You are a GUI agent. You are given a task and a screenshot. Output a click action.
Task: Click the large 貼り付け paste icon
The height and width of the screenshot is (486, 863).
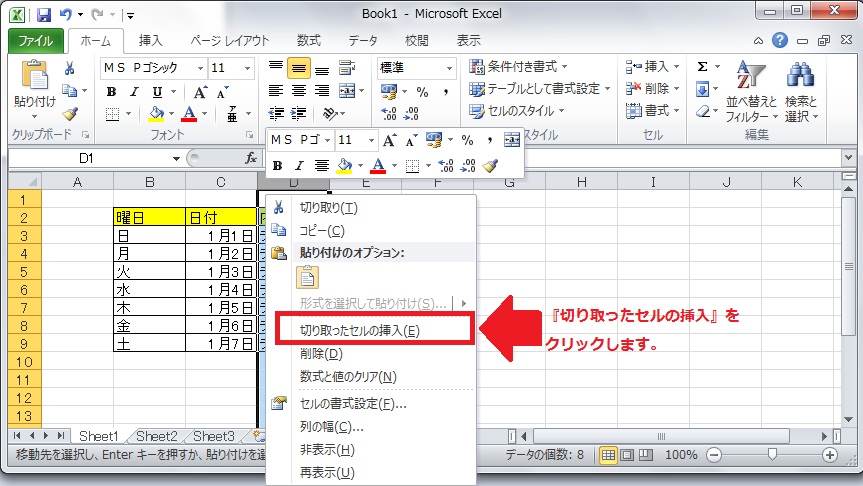[x=35, y=75]
